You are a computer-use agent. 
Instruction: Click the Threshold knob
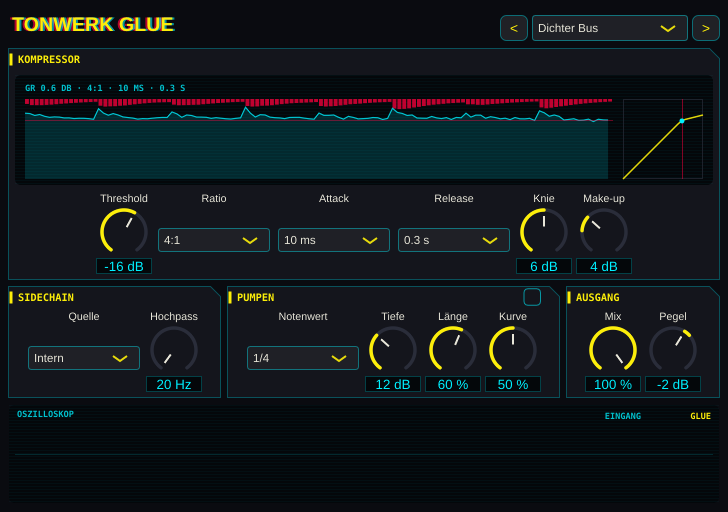(124, 231)
